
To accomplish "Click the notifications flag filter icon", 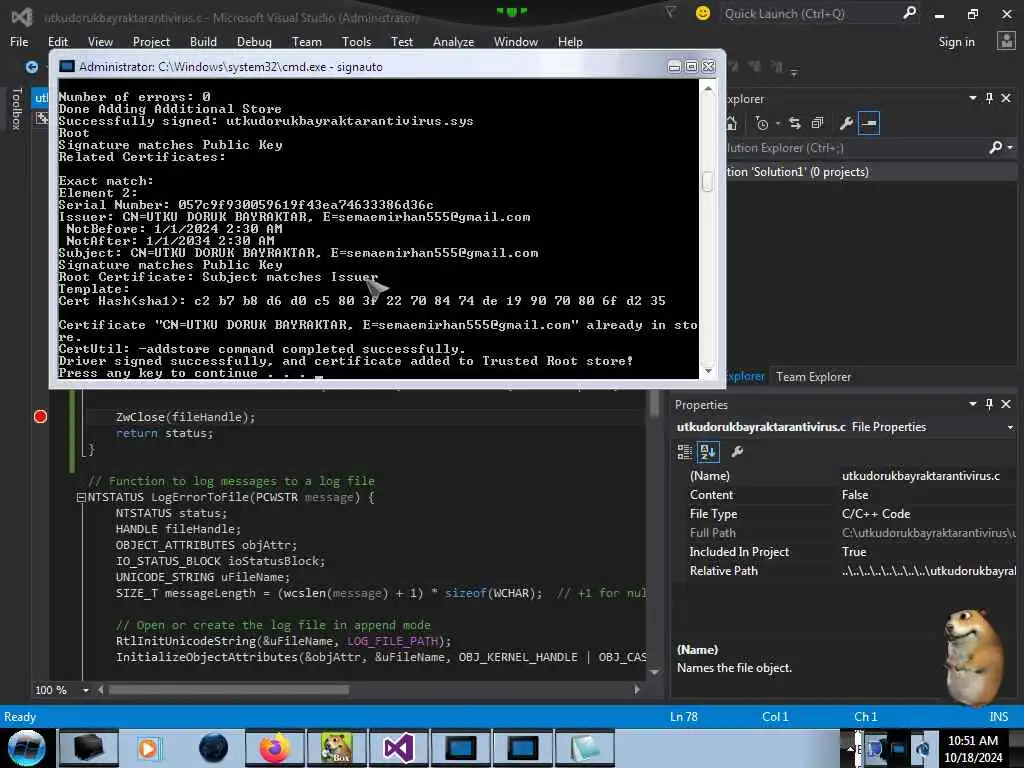I will click(671, 12).
